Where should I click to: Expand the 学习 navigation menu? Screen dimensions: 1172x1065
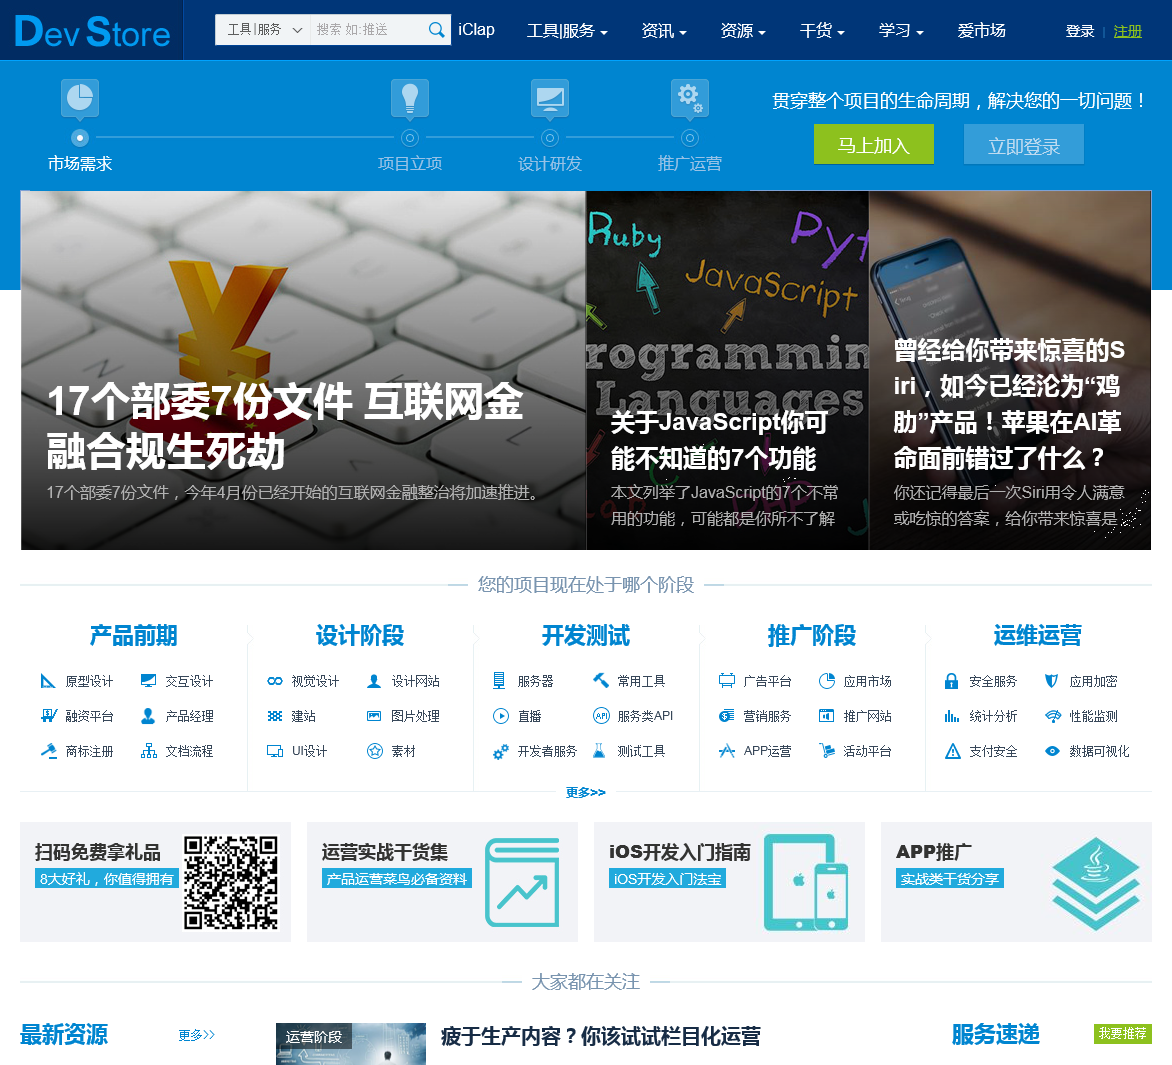[901, 31]
